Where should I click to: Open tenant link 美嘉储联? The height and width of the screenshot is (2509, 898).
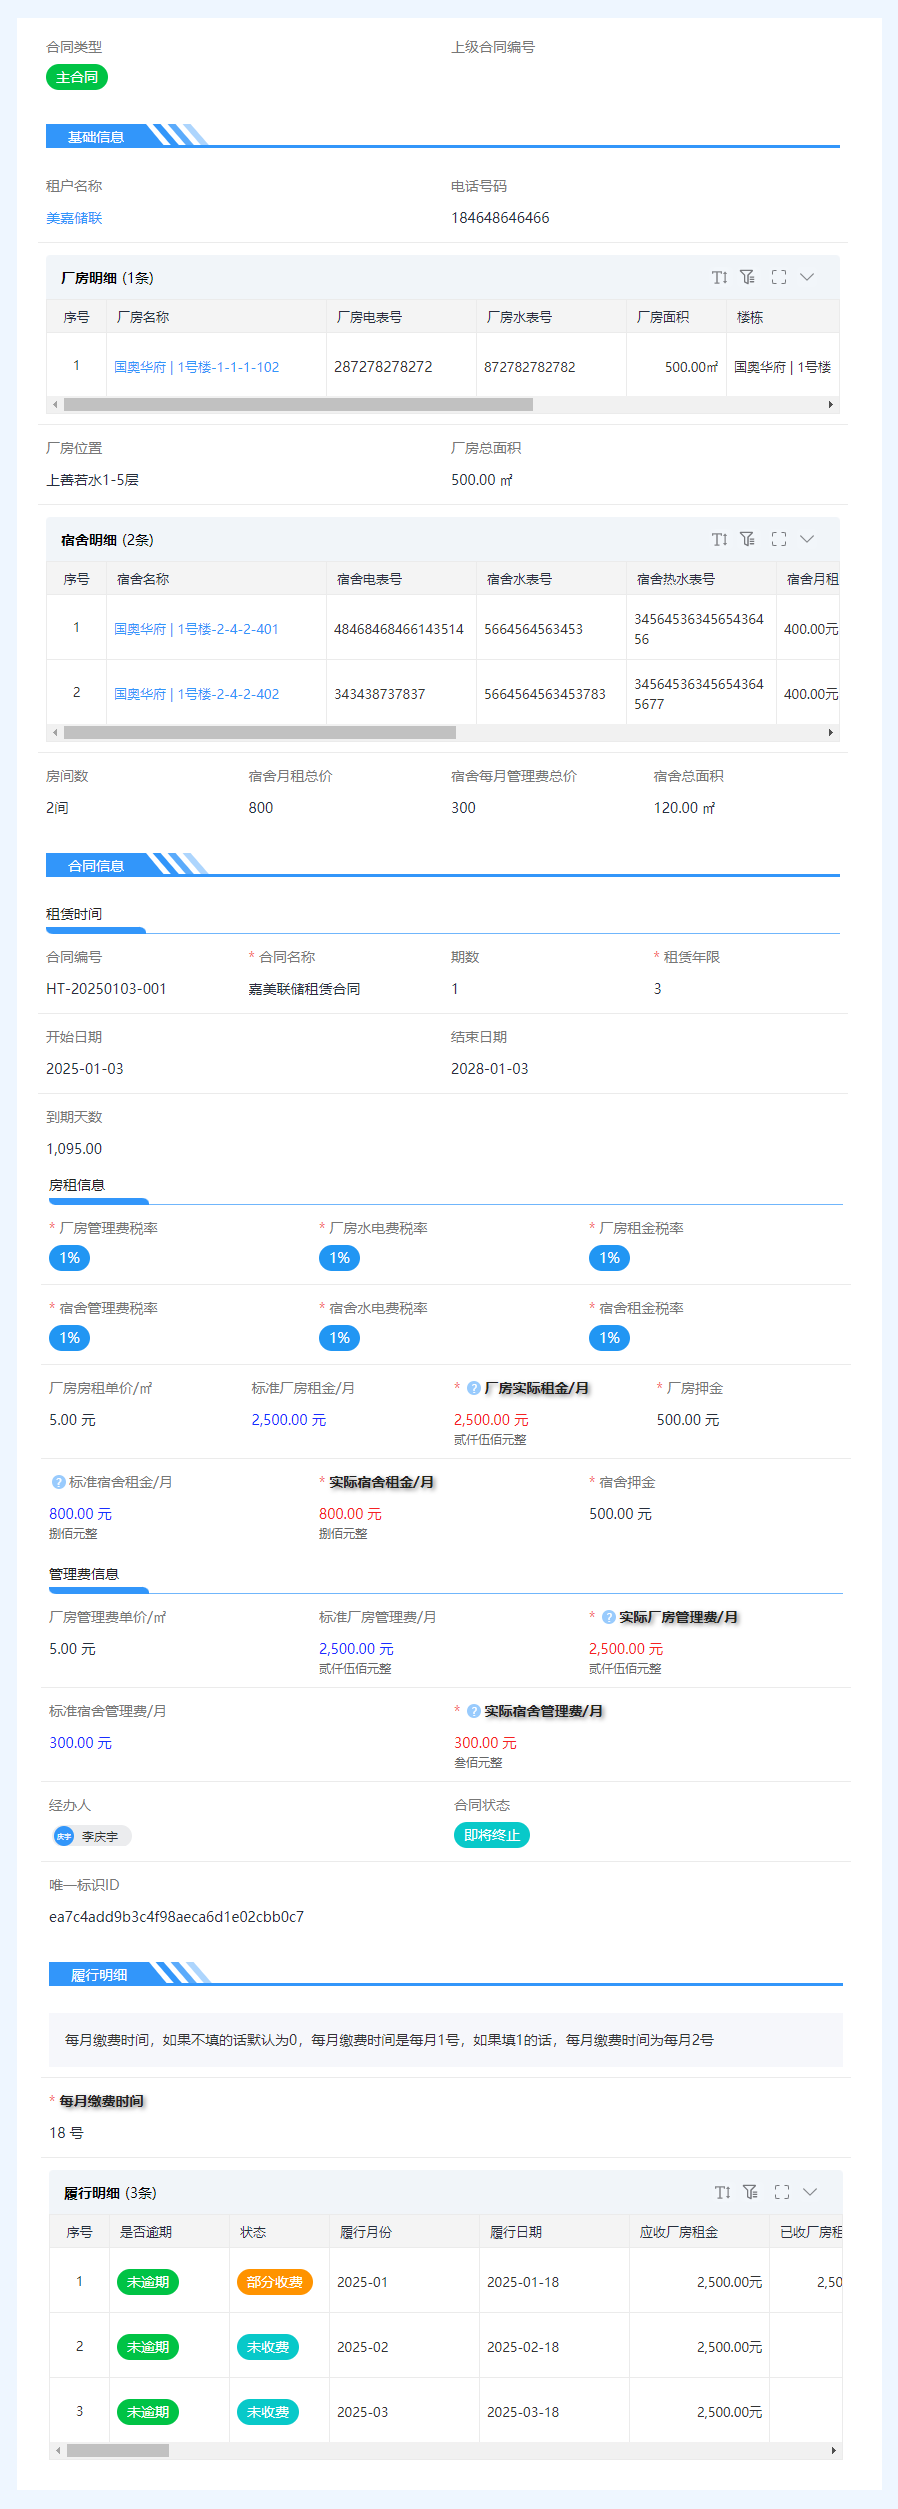tap(74, 218)
